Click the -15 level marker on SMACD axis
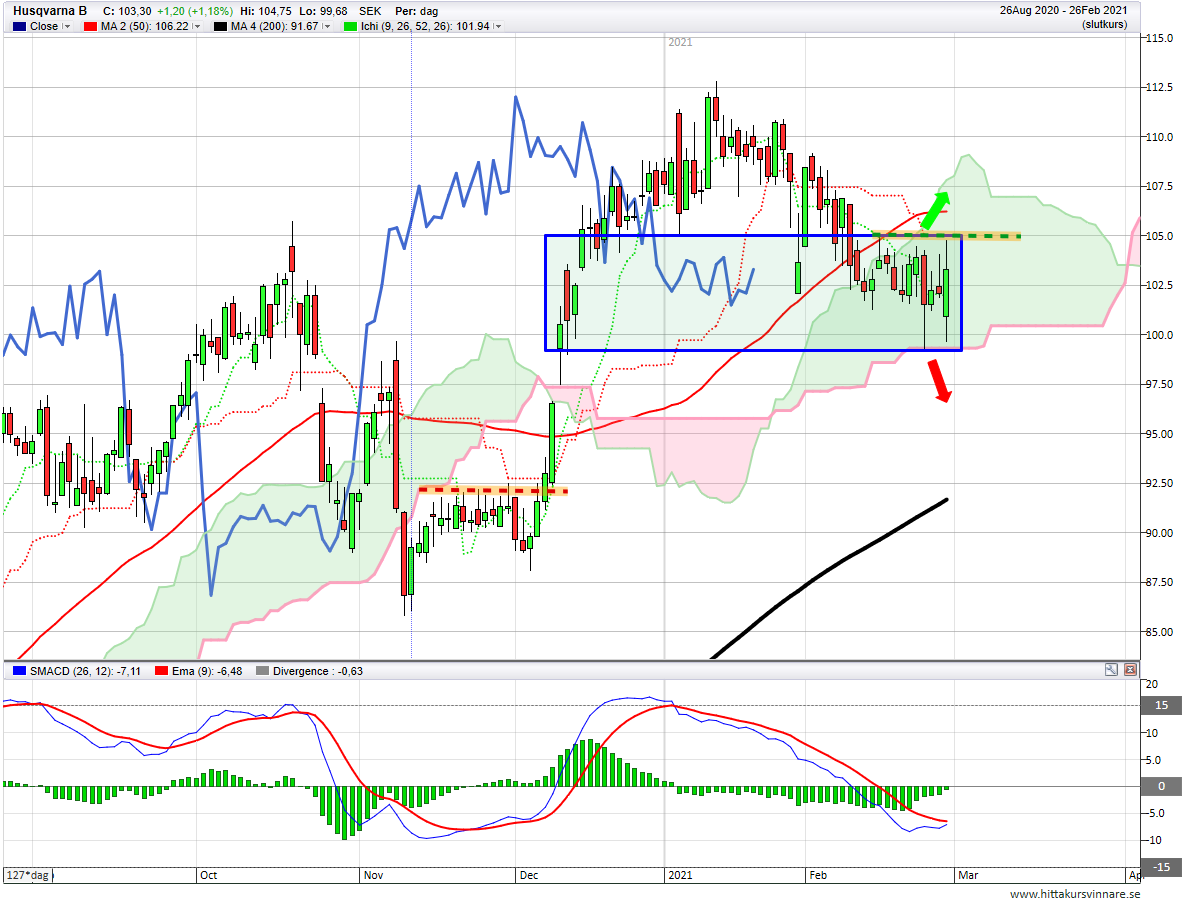Viewport: 1185px width, 899px height. (1162, 867)
